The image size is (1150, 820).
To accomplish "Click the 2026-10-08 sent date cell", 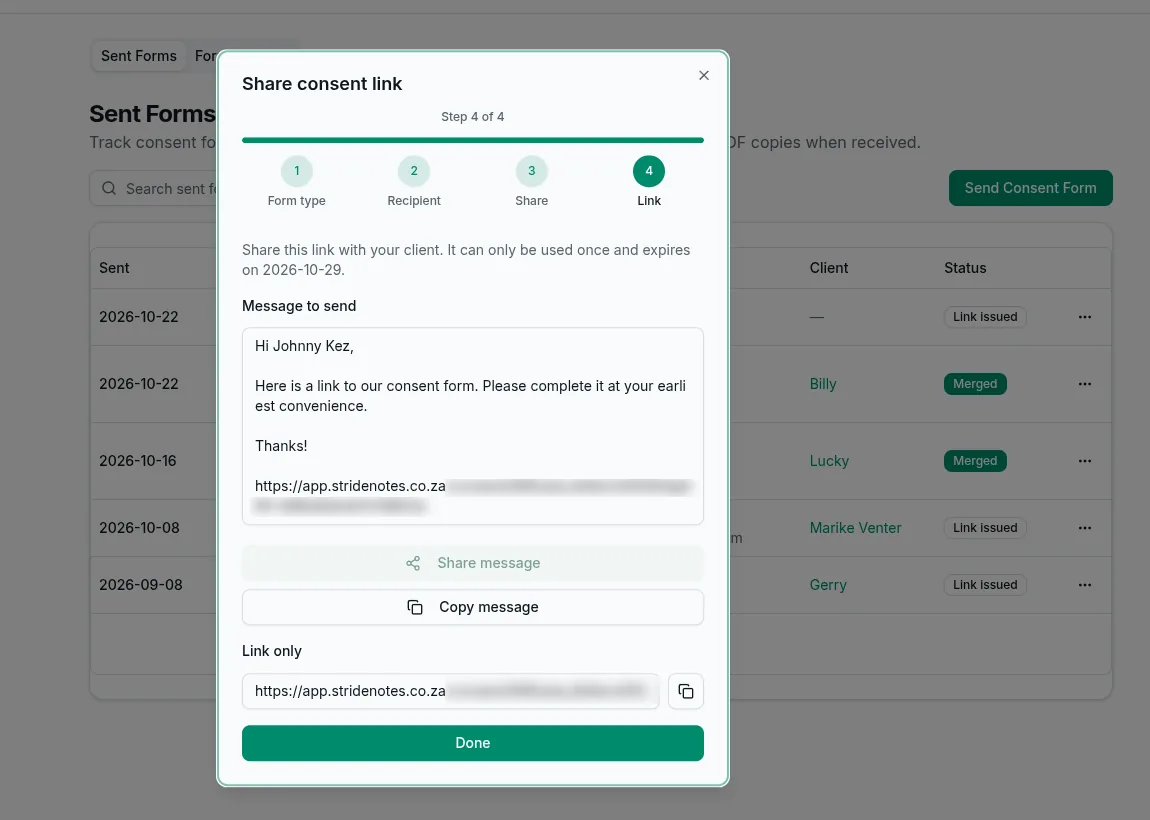I will [x=139, y=527].
